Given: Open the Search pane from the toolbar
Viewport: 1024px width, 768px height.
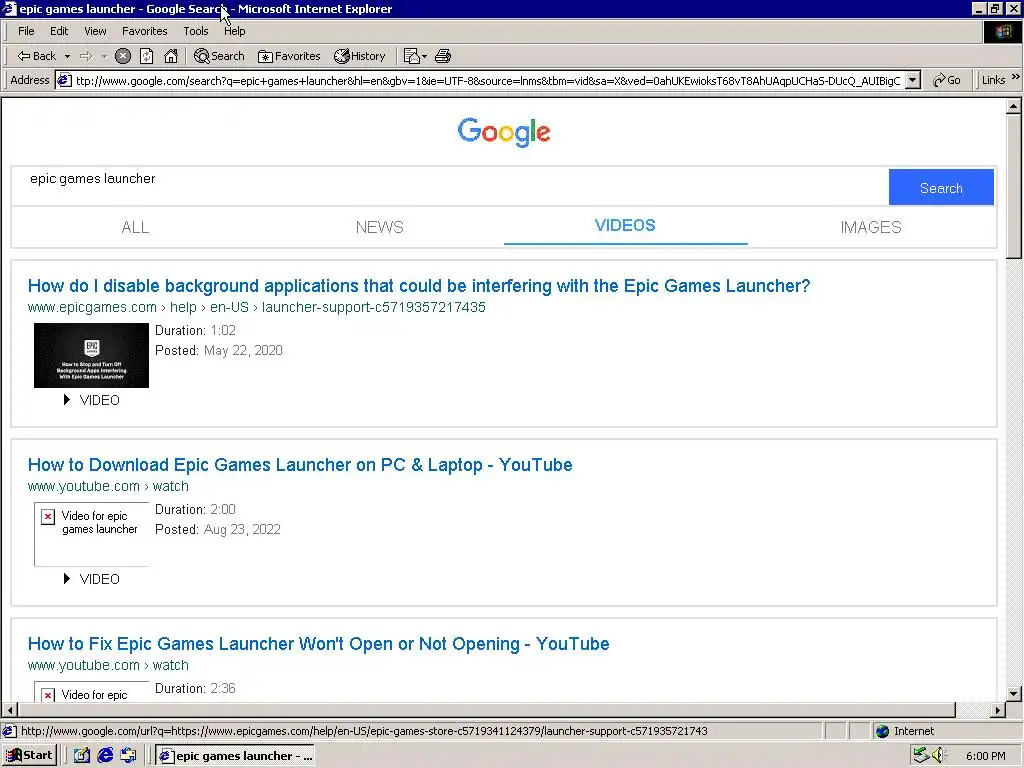Looking at the screenshot, I should pos(219,56).
